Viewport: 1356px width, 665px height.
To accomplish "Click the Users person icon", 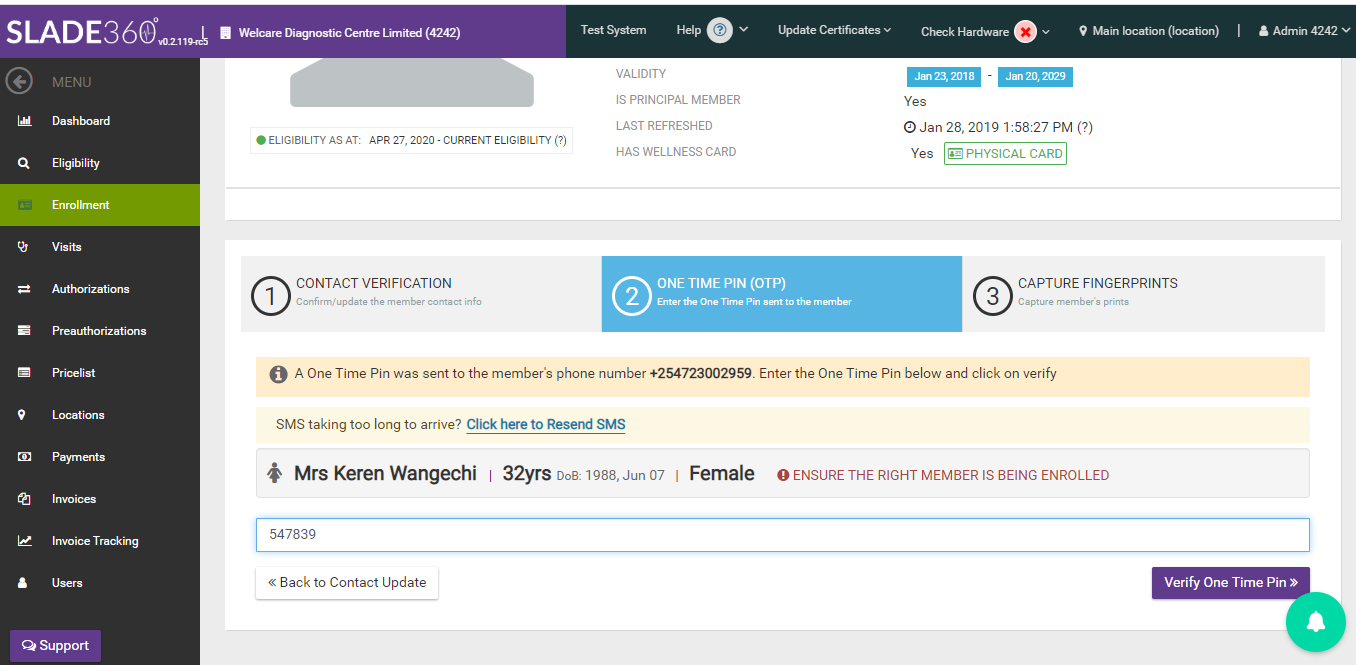I will click(24, 583).
